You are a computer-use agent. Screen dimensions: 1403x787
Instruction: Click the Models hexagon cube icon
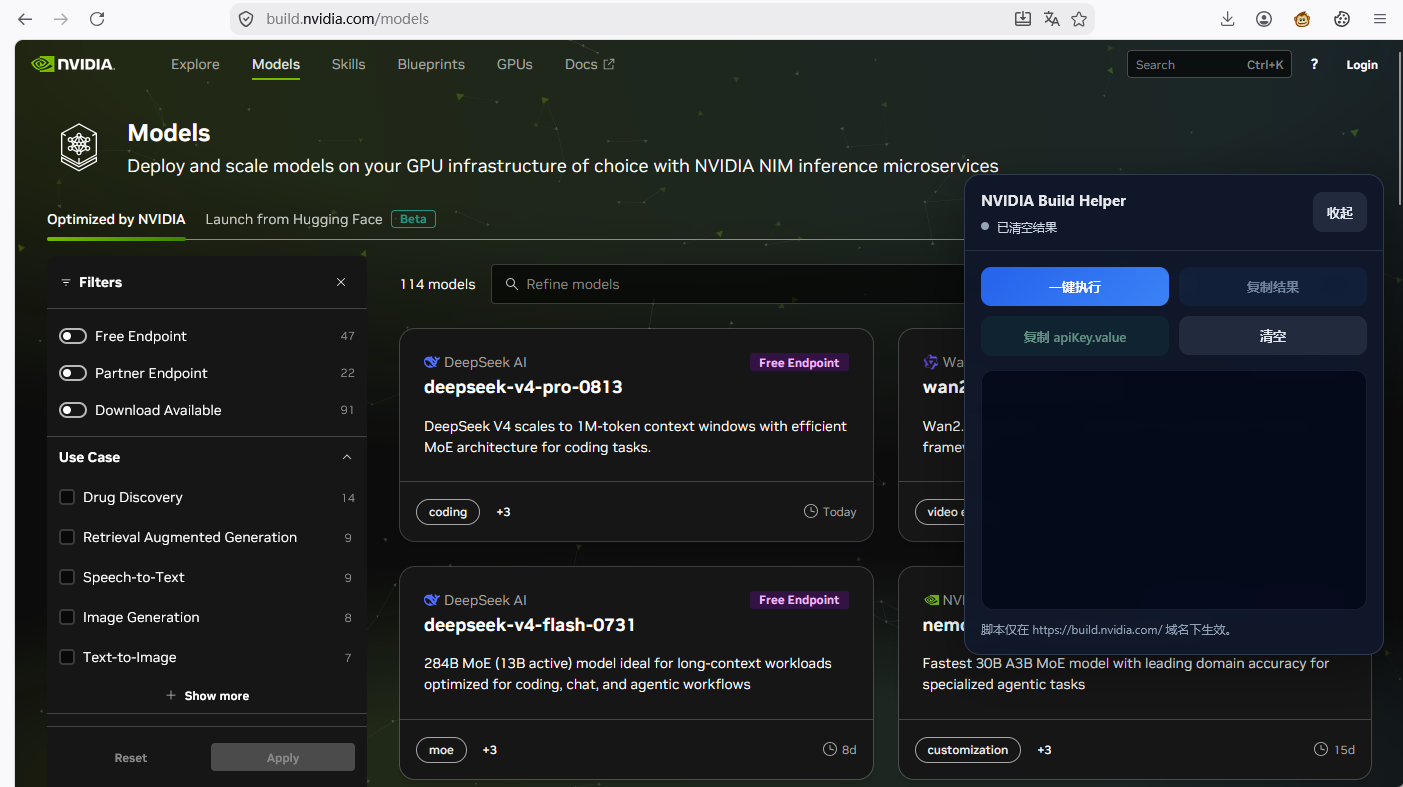(79, 146)
